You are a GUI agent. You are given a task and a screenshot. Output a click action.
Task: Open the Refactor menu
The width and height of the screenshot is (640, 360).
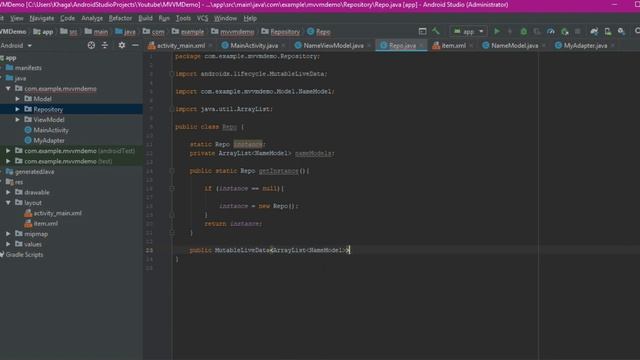(x=120, y=18)
